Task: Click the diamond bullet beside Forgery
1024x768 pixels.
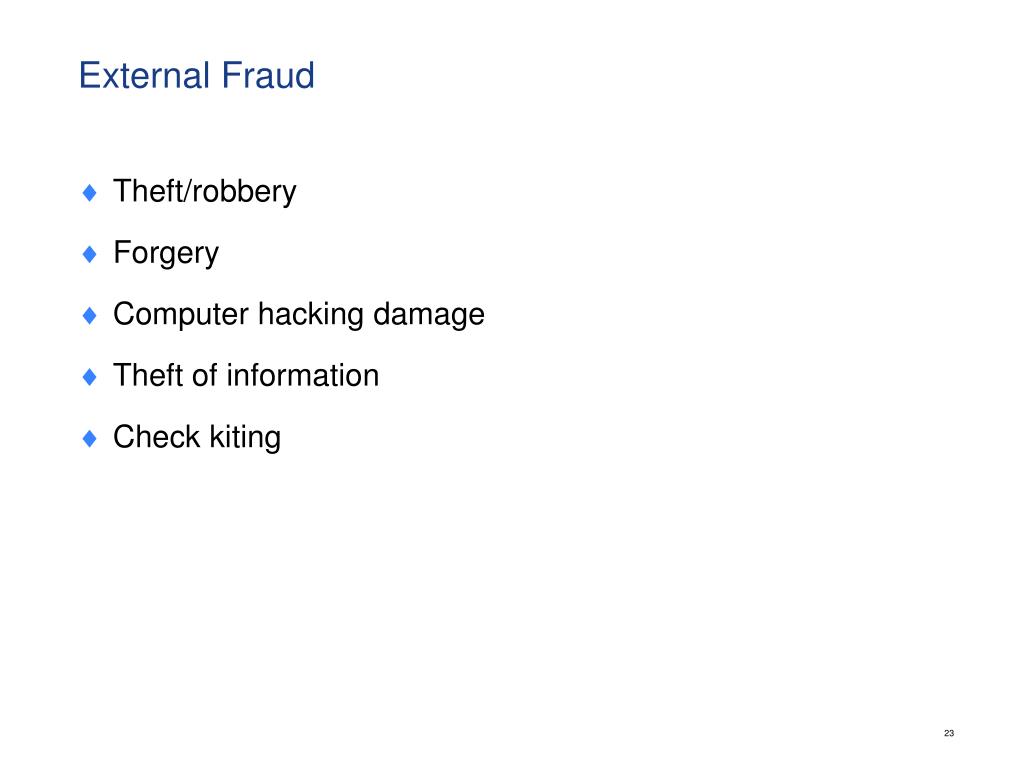Action: 90,254
